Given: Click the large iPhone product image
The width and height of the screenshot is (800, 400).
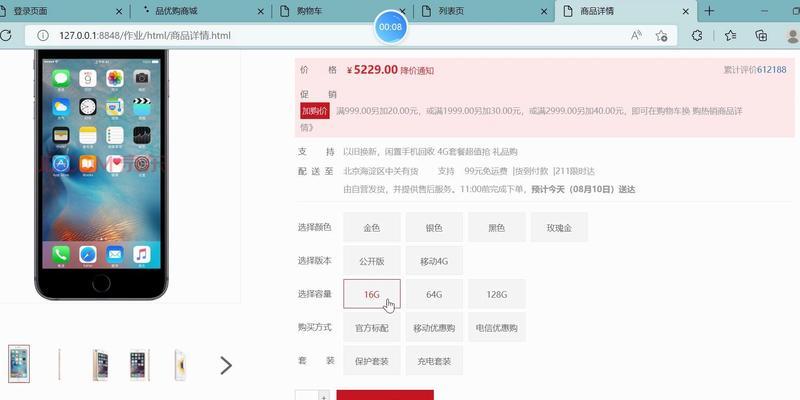Looking at the screenshot, I should (x=101, y=173).
